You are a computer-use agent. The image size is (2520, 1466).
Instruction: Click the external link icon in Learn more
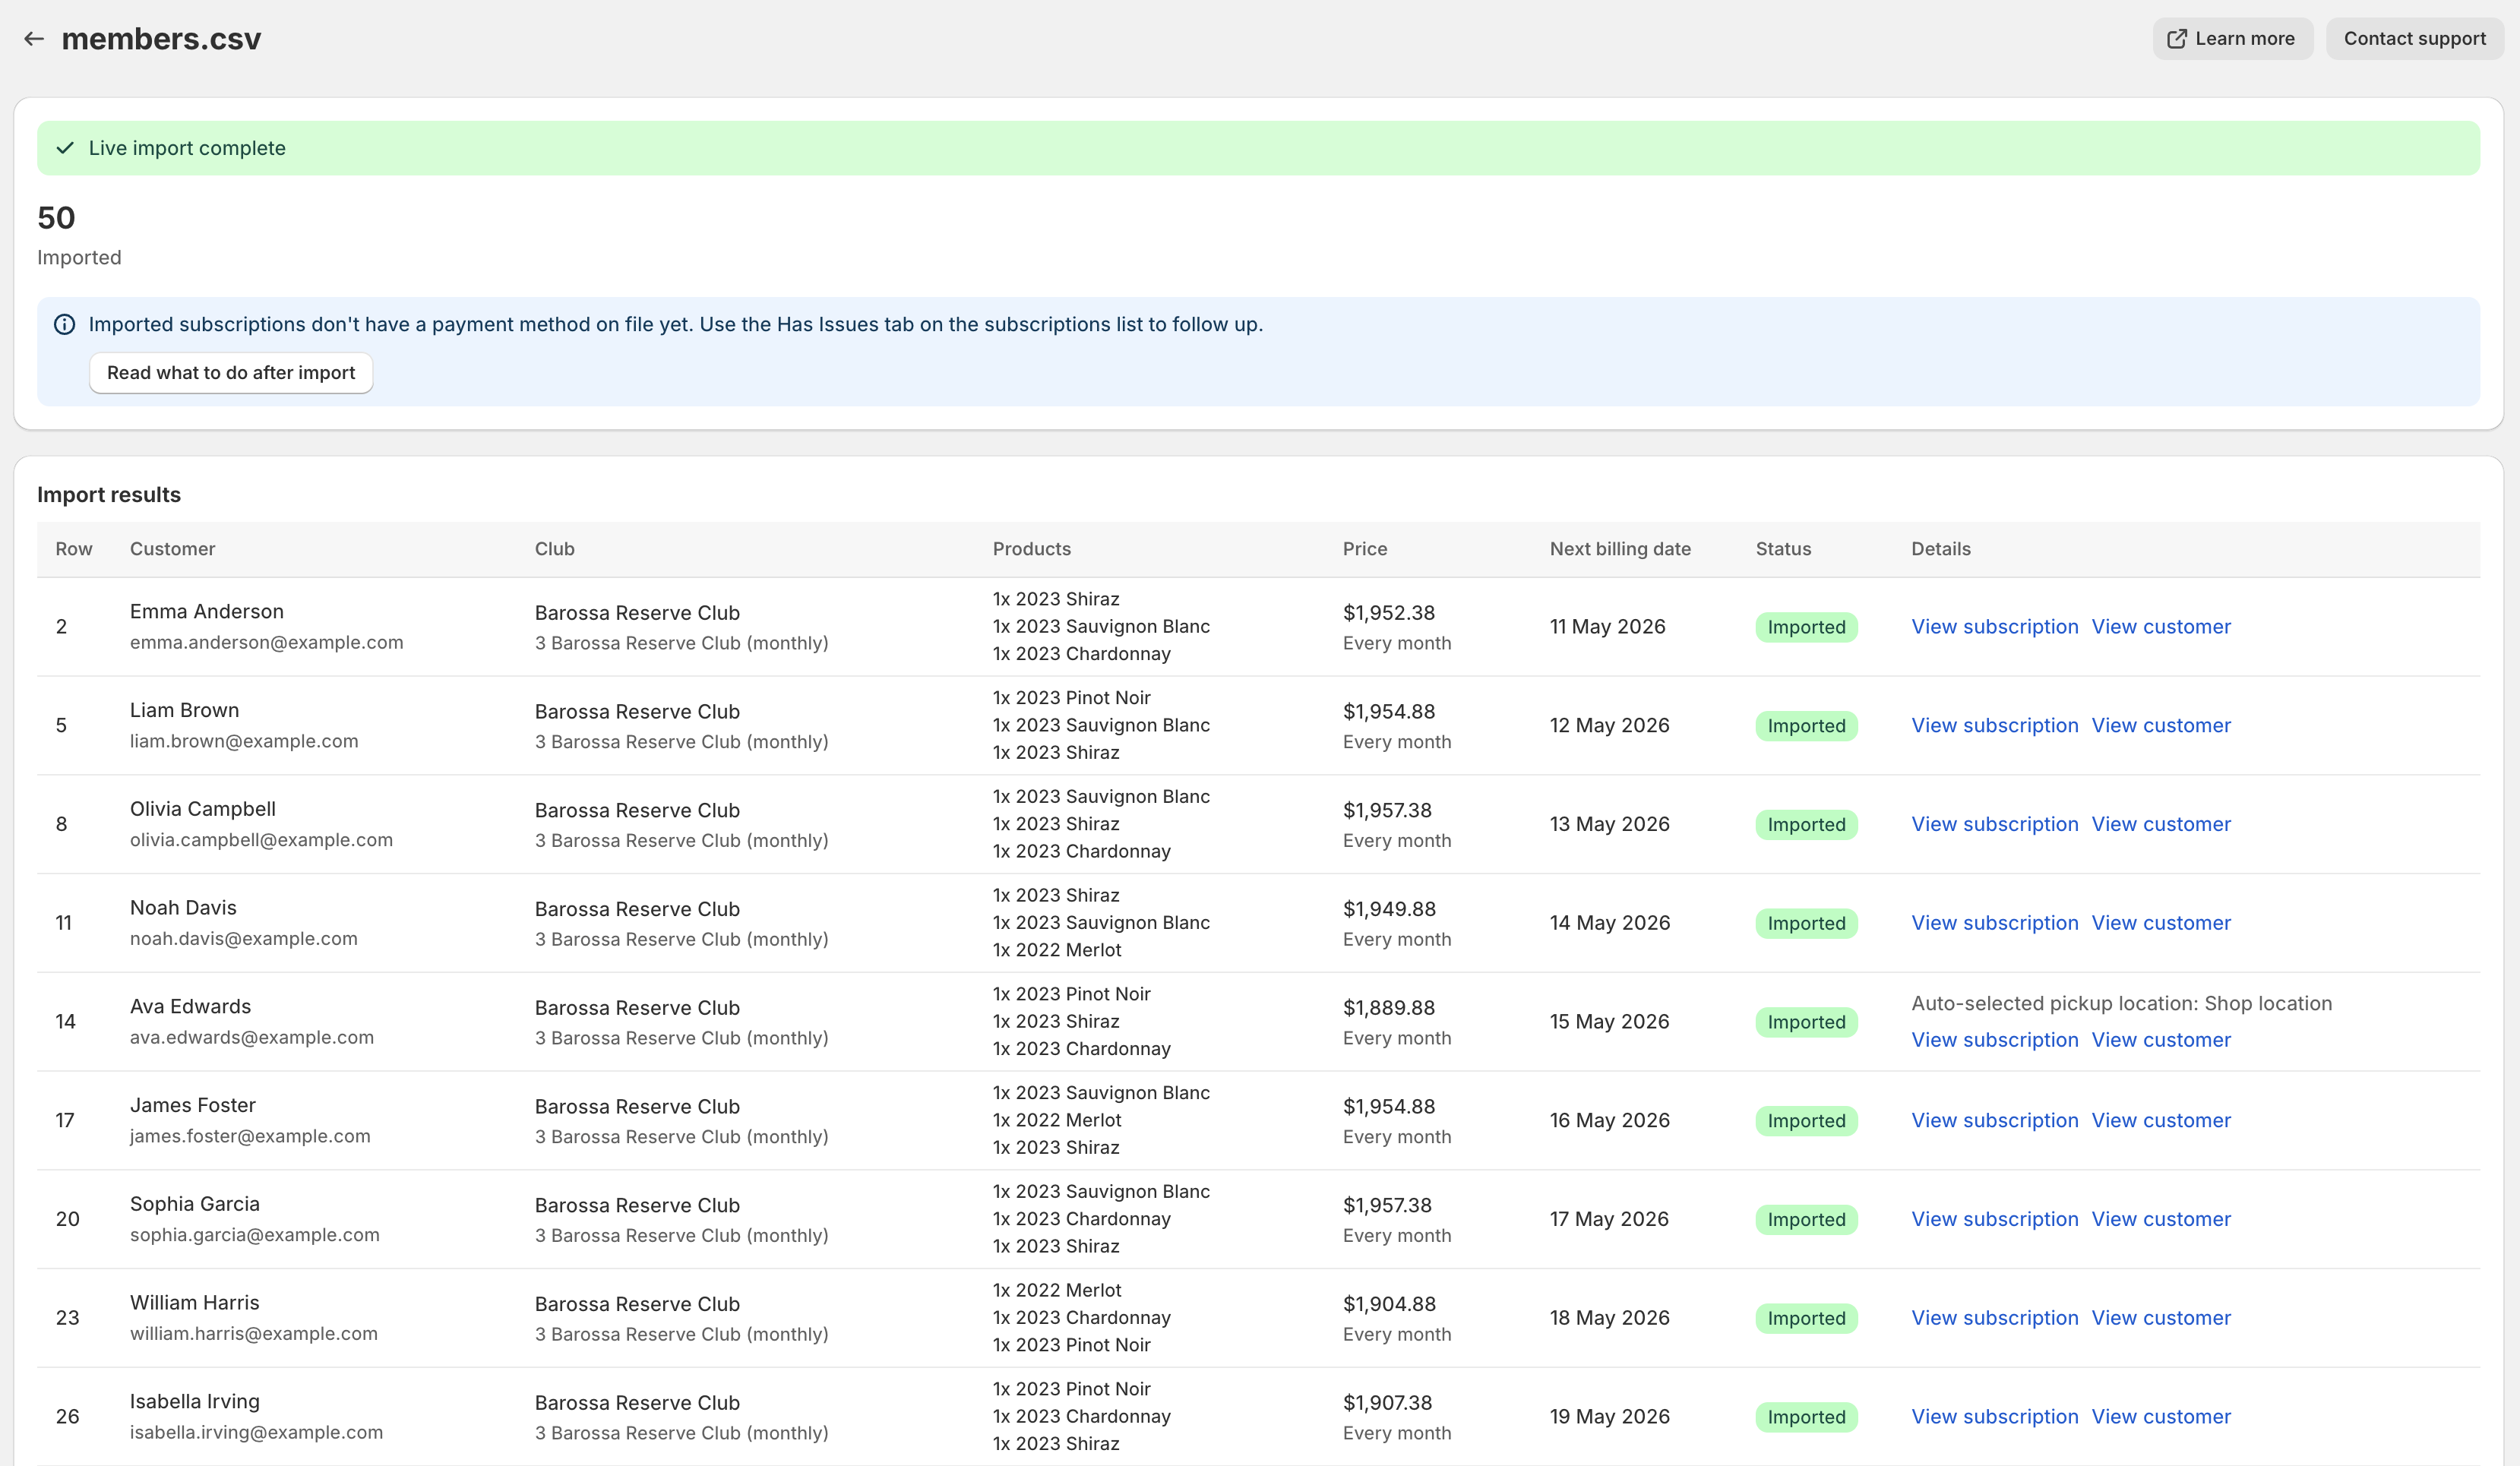2176,39
